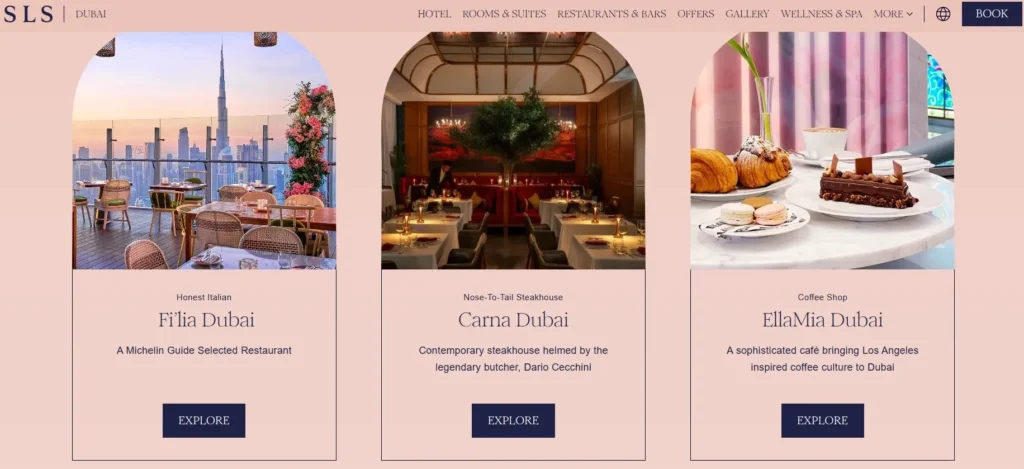
Task: Go to ROOMS & SUITES
Action: pyautogui.click(x=504, y=14)
